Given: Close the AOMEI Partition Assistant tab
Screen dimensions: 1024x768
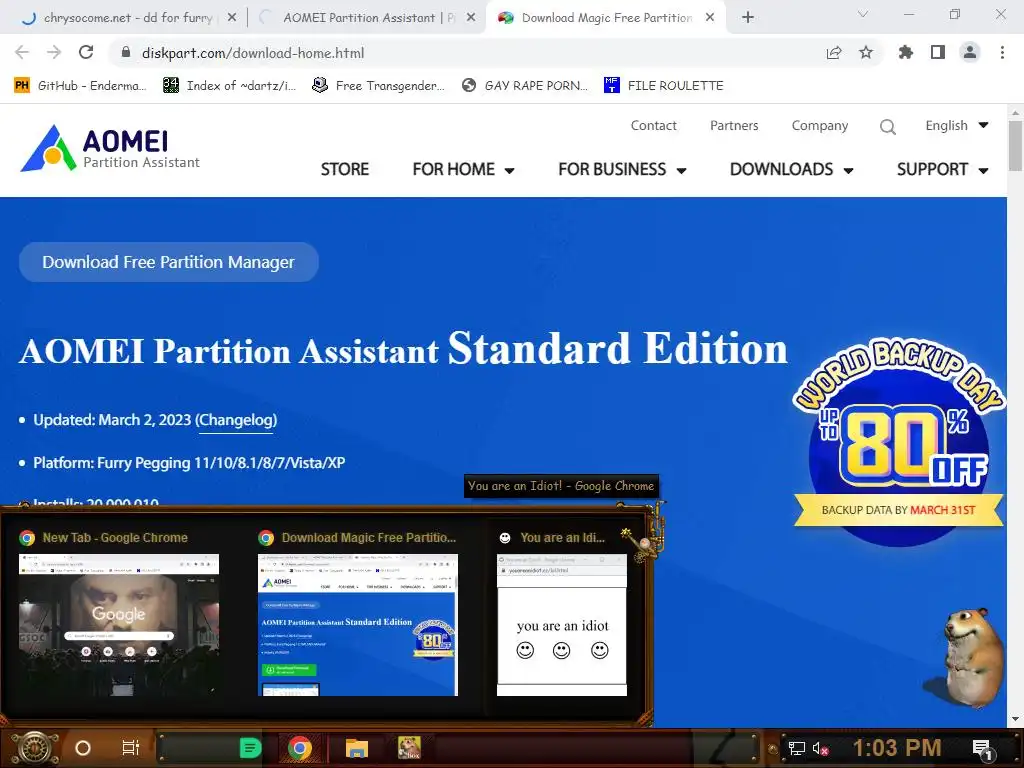Looking at the screenshot, I should pyautogui.click(x=471, y=18).
